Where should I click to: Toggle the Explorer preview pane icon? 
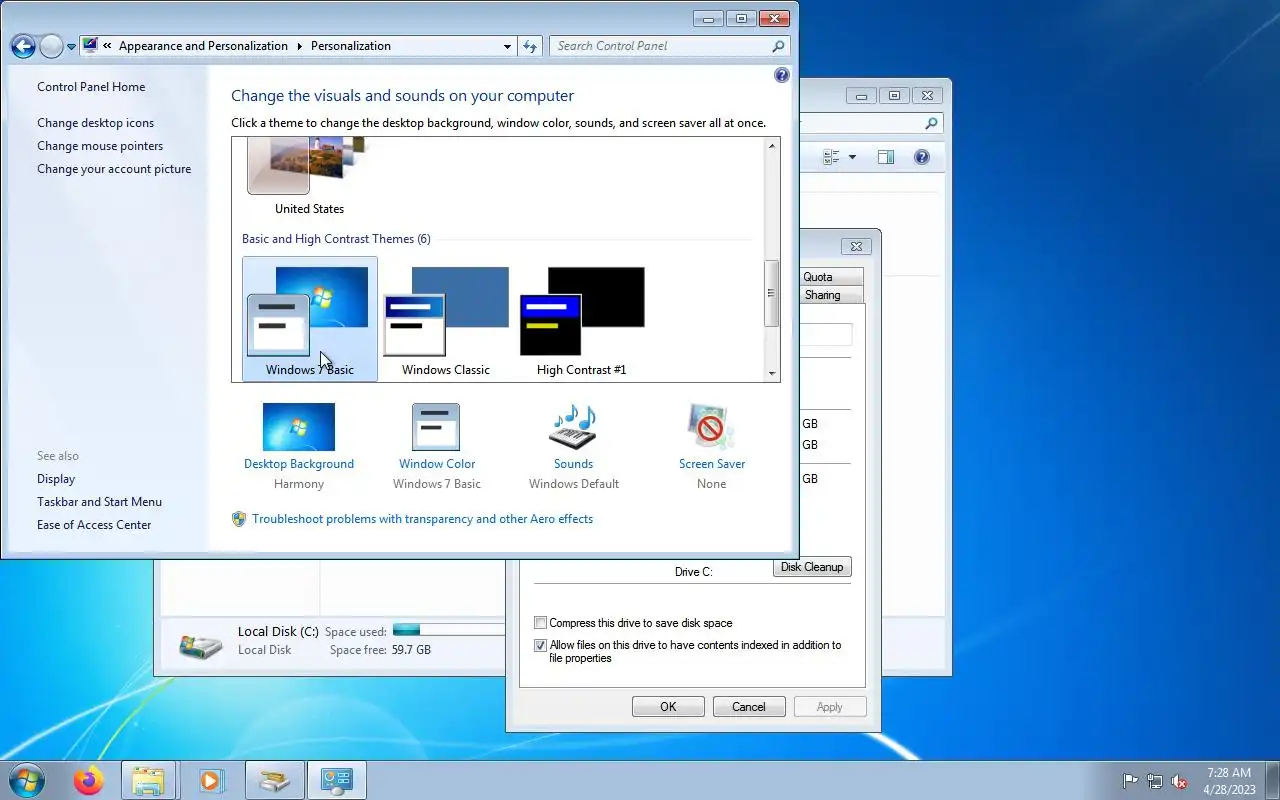pyautogui.click(x=886, y=157)
